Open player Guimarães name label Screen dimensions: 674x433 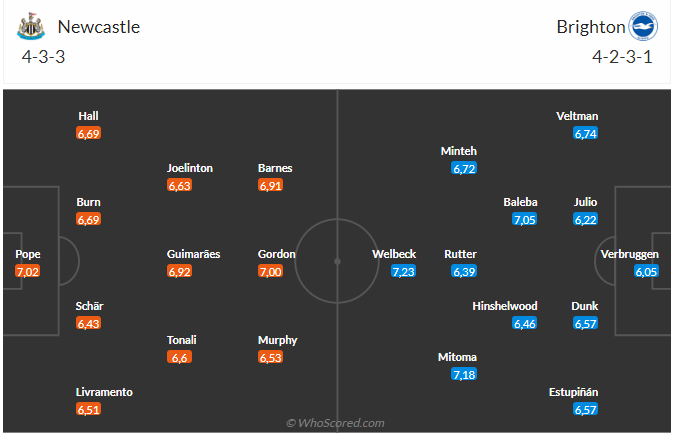point(193,254)
